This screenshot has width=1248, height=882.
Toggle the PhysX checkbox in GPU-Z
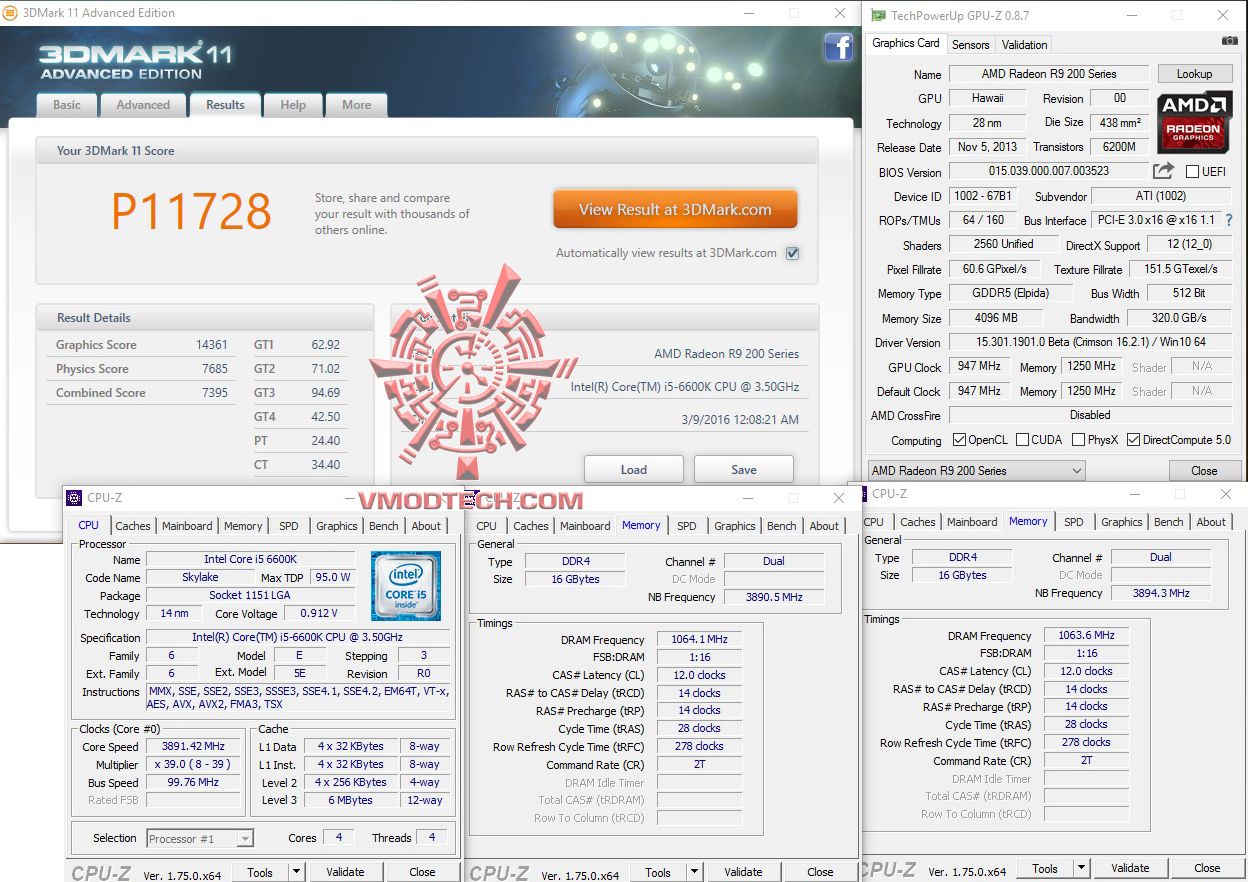(x=1079, y=440)
